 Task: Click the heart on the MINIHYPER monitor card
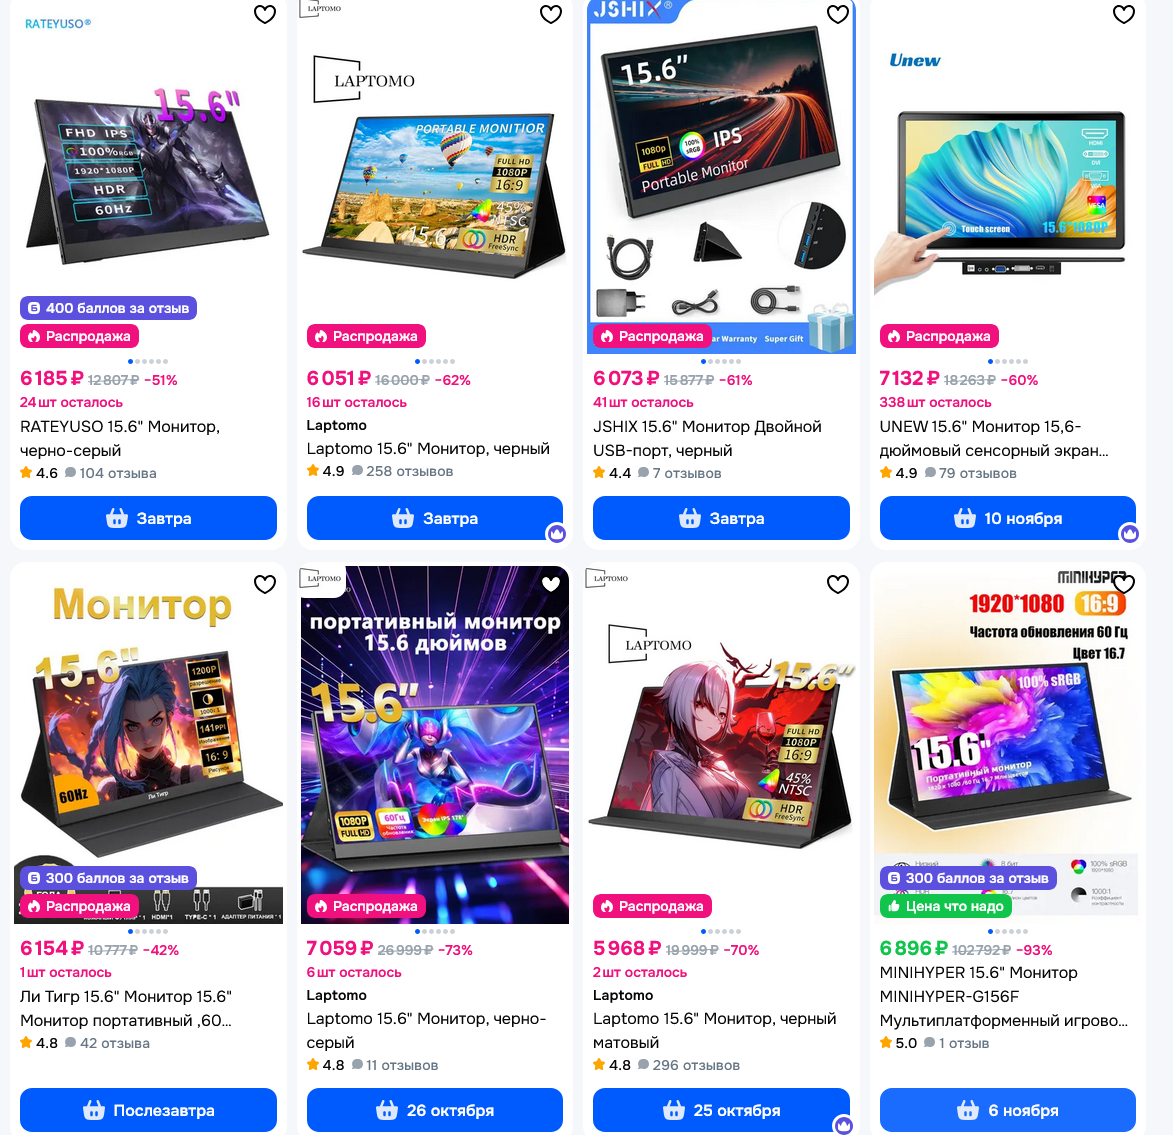point(1124,584)
